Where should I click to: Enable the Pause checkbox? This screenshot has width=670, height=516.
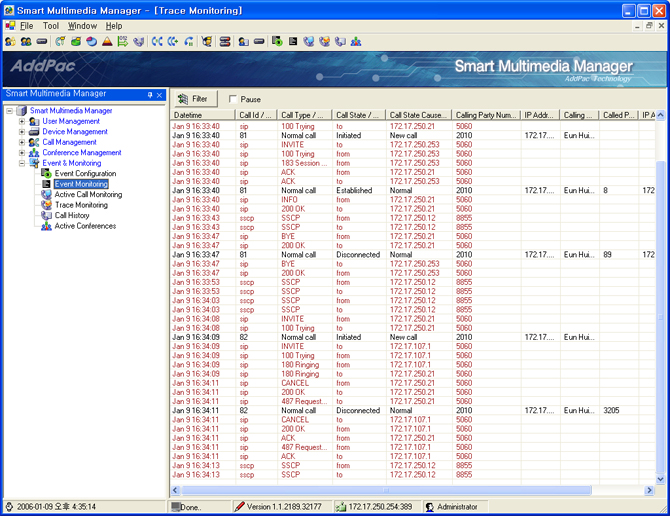tap(233, 99)
